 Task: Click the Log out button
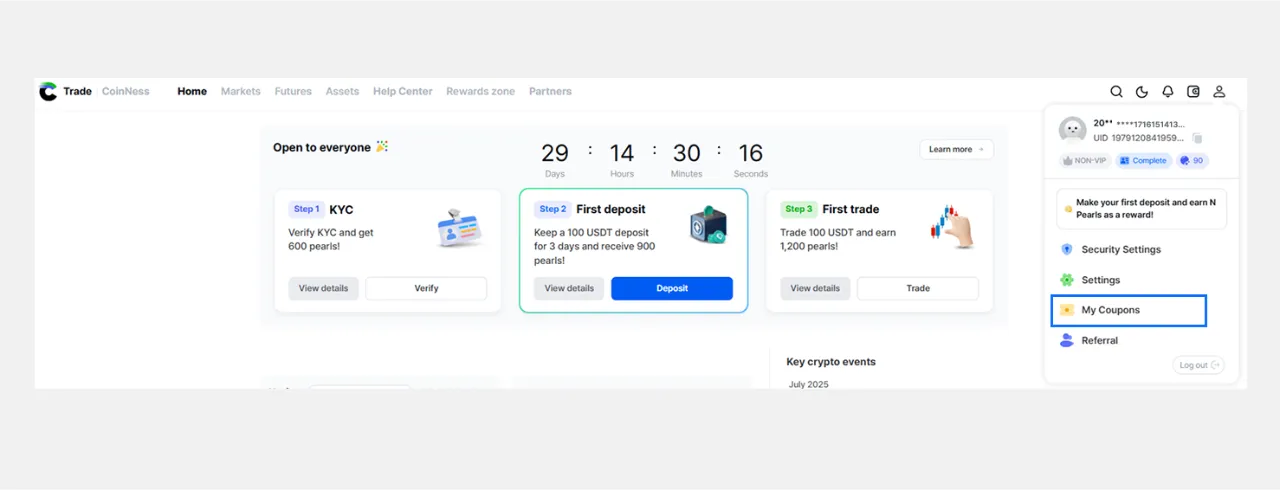(1199, 365)
